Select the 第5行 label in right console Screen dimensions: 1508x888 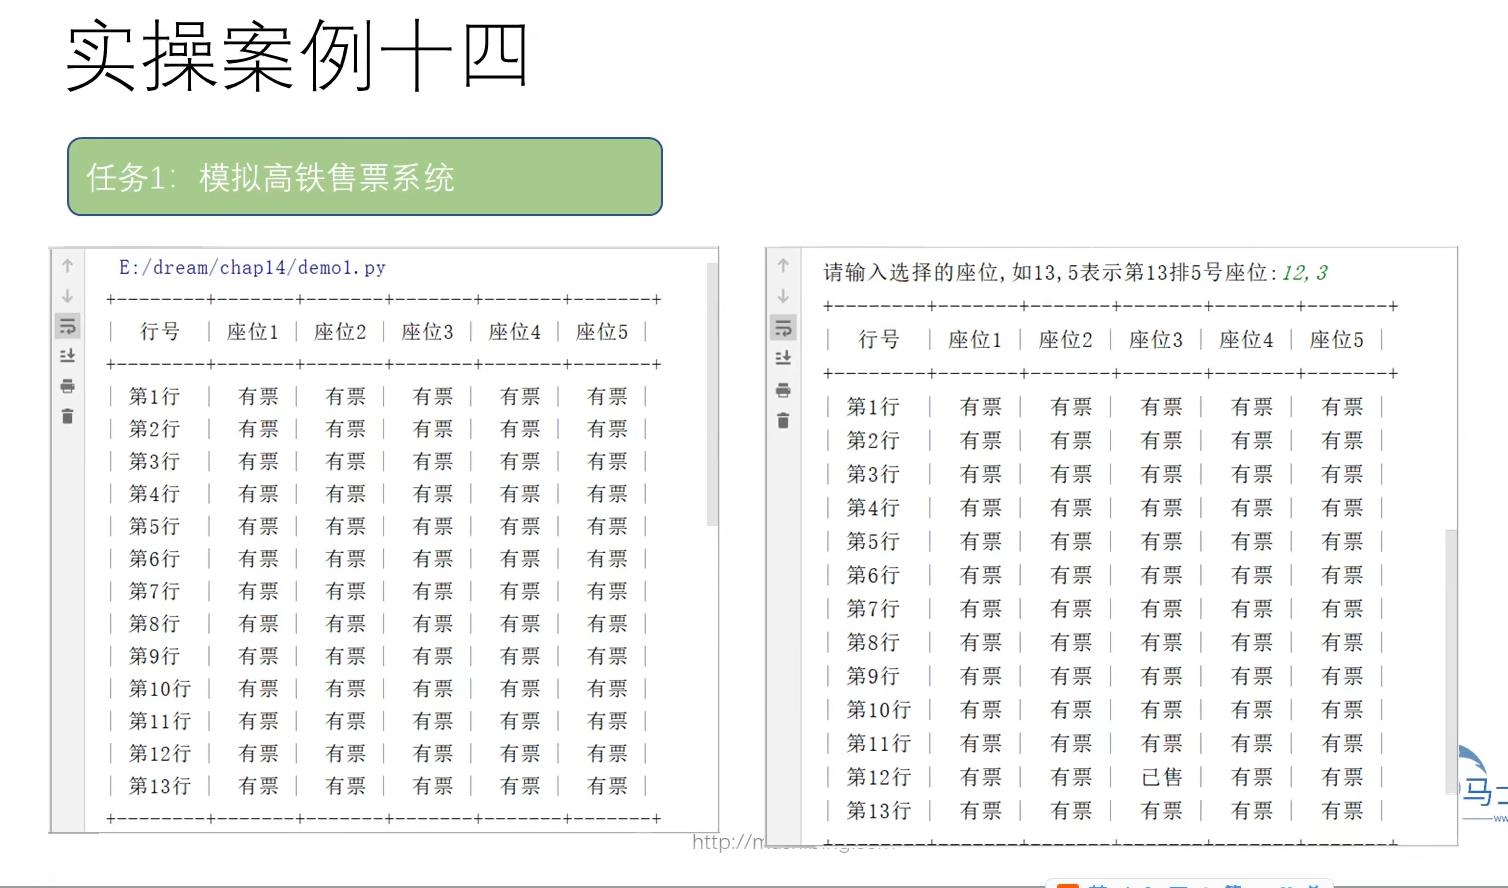tap(873, 542)
